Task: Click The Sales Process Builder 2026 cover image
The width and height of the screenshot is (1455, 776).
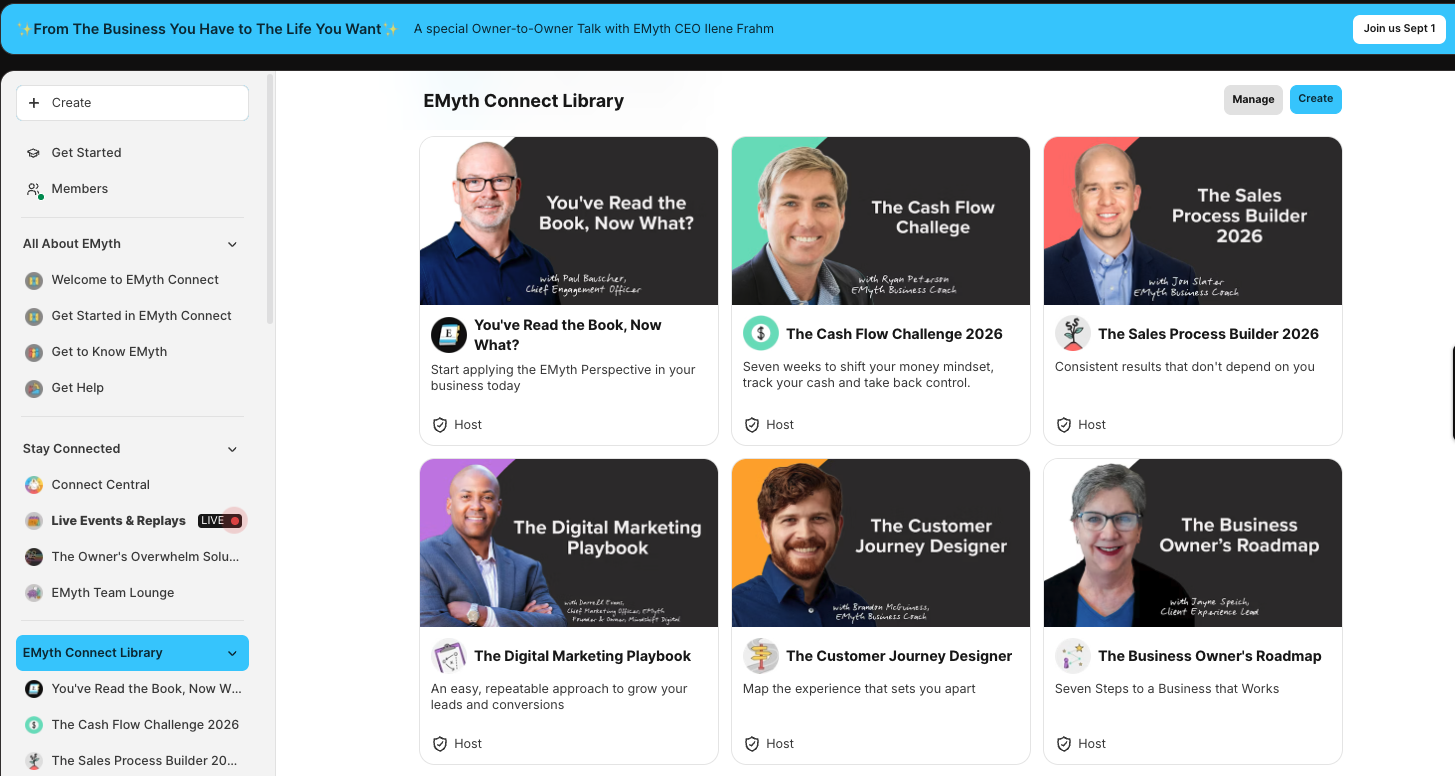Action: pyautogui.click(x=1193, y=221)
